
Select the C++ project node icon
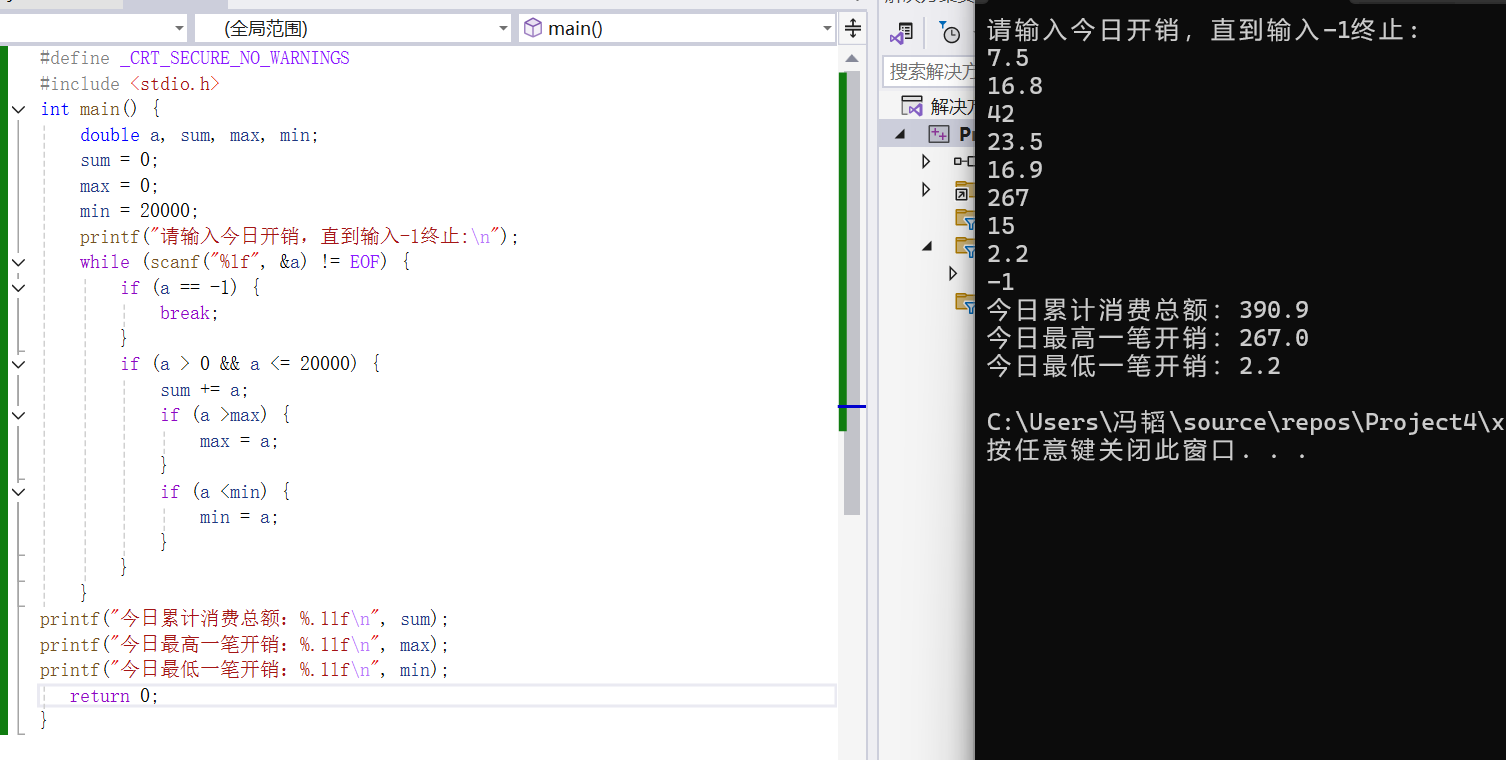click(938, 133)
